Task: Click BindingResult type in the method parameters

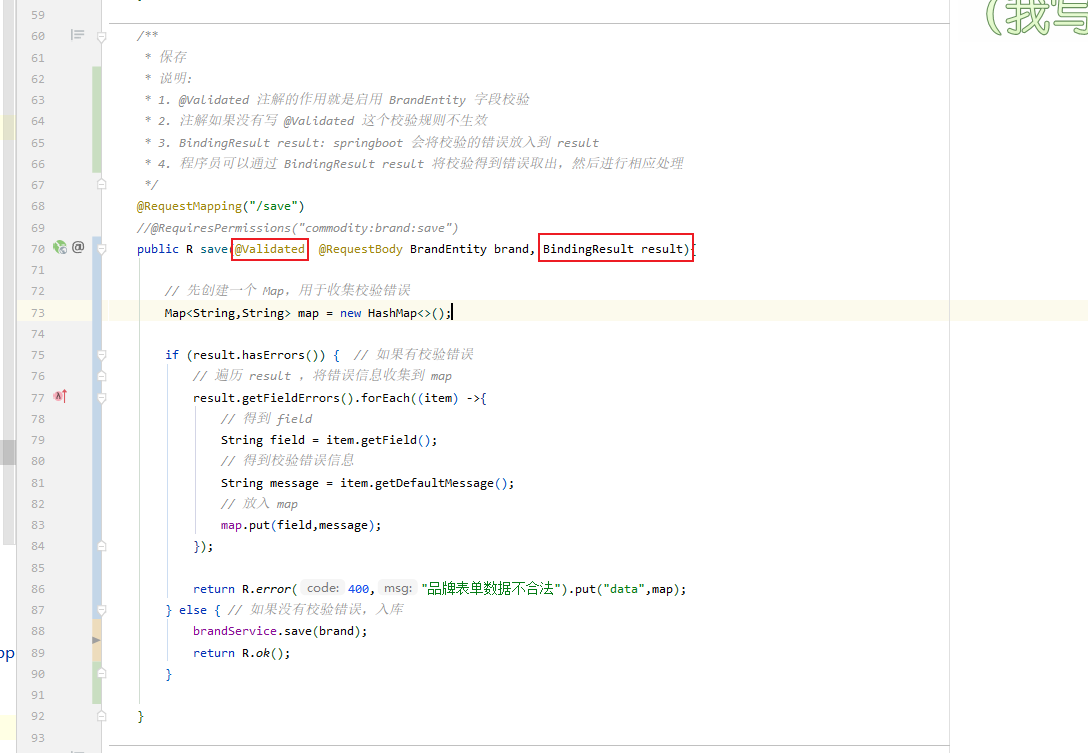Action: point(588,248)
